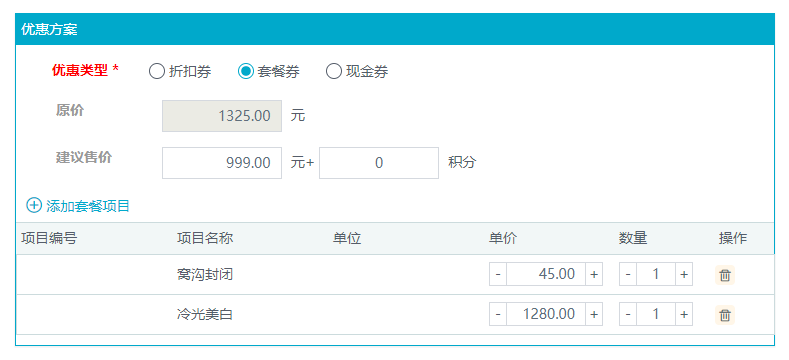Click the 冷光美白 item name
The image size is (789, 360).
[205, 315]
